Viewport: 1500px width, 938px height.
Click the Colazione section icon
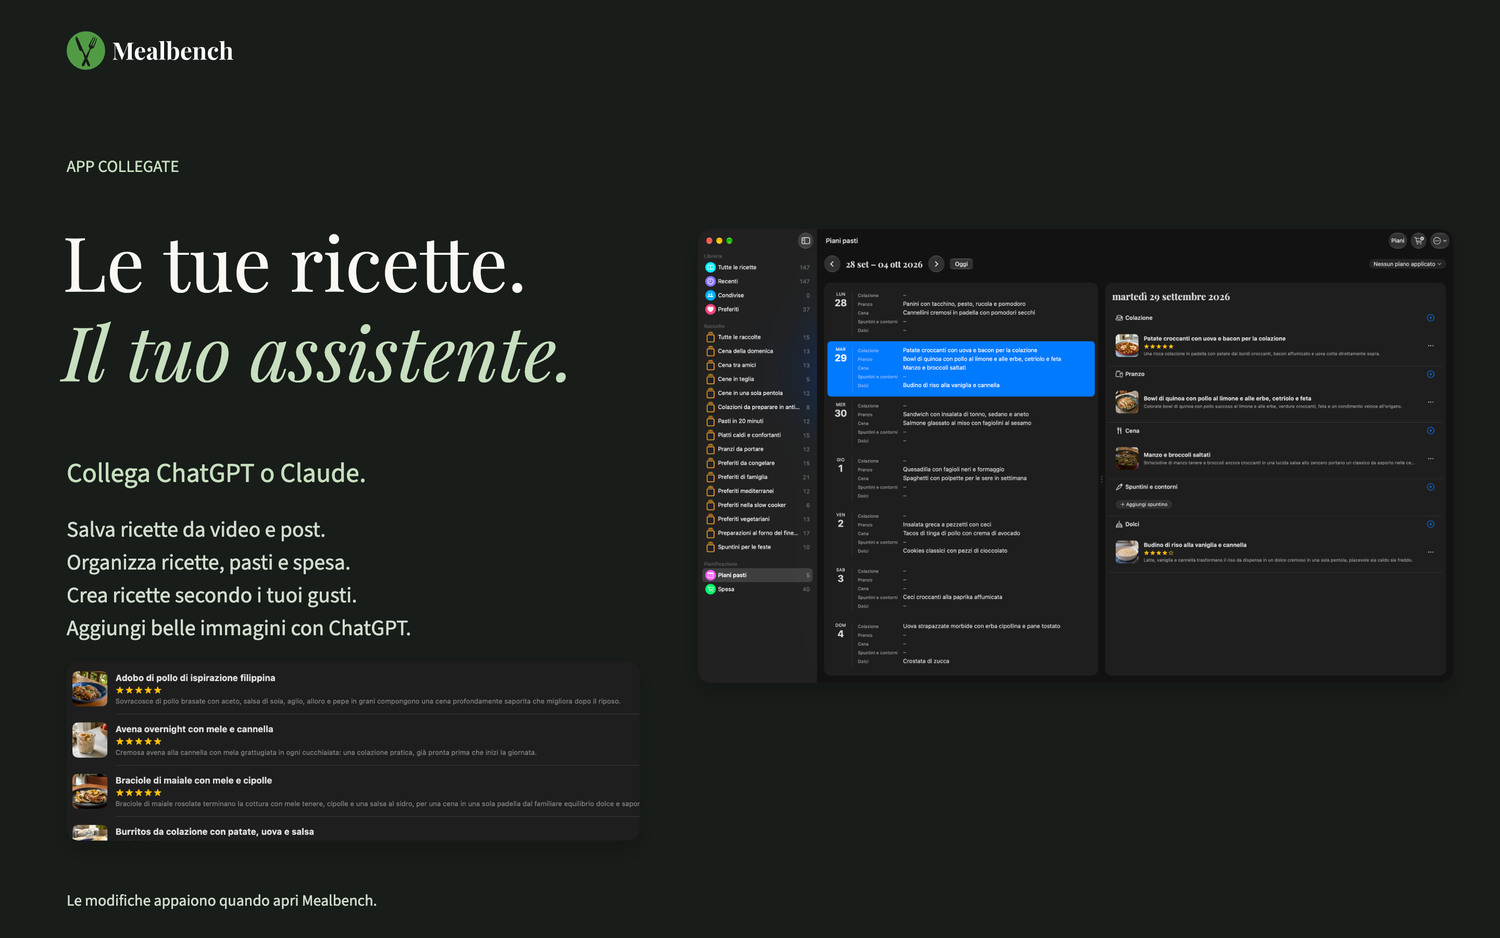tap(1119, 318)
